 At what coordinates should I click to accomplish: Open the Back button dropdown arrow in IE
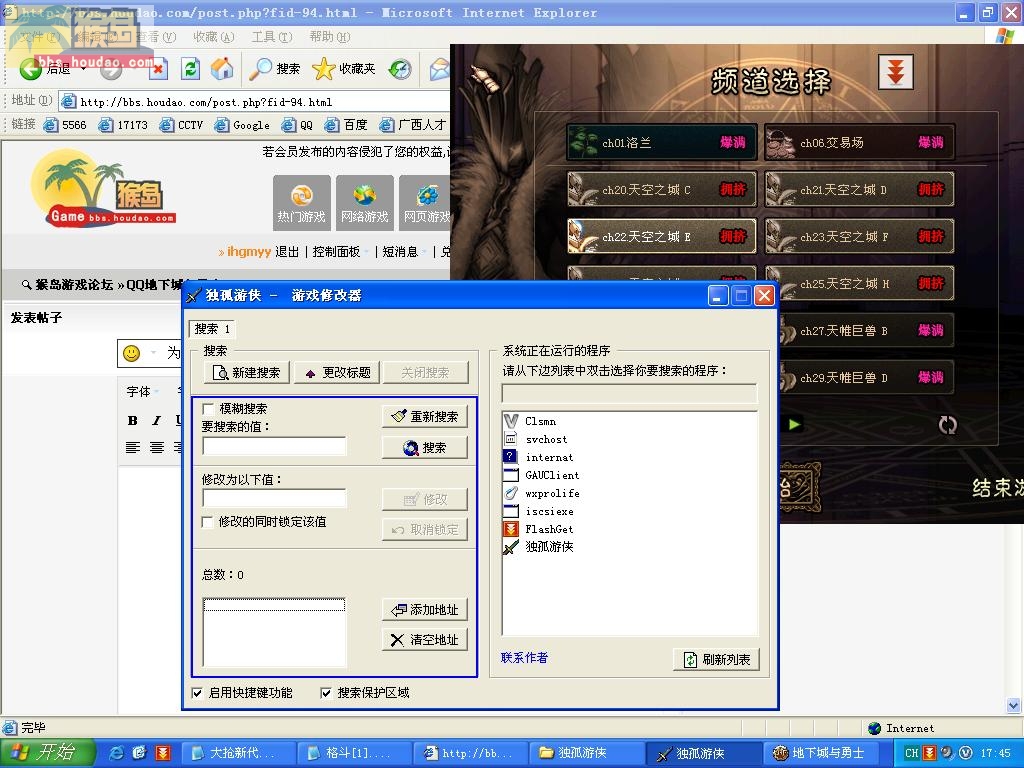tap(83, 68)
